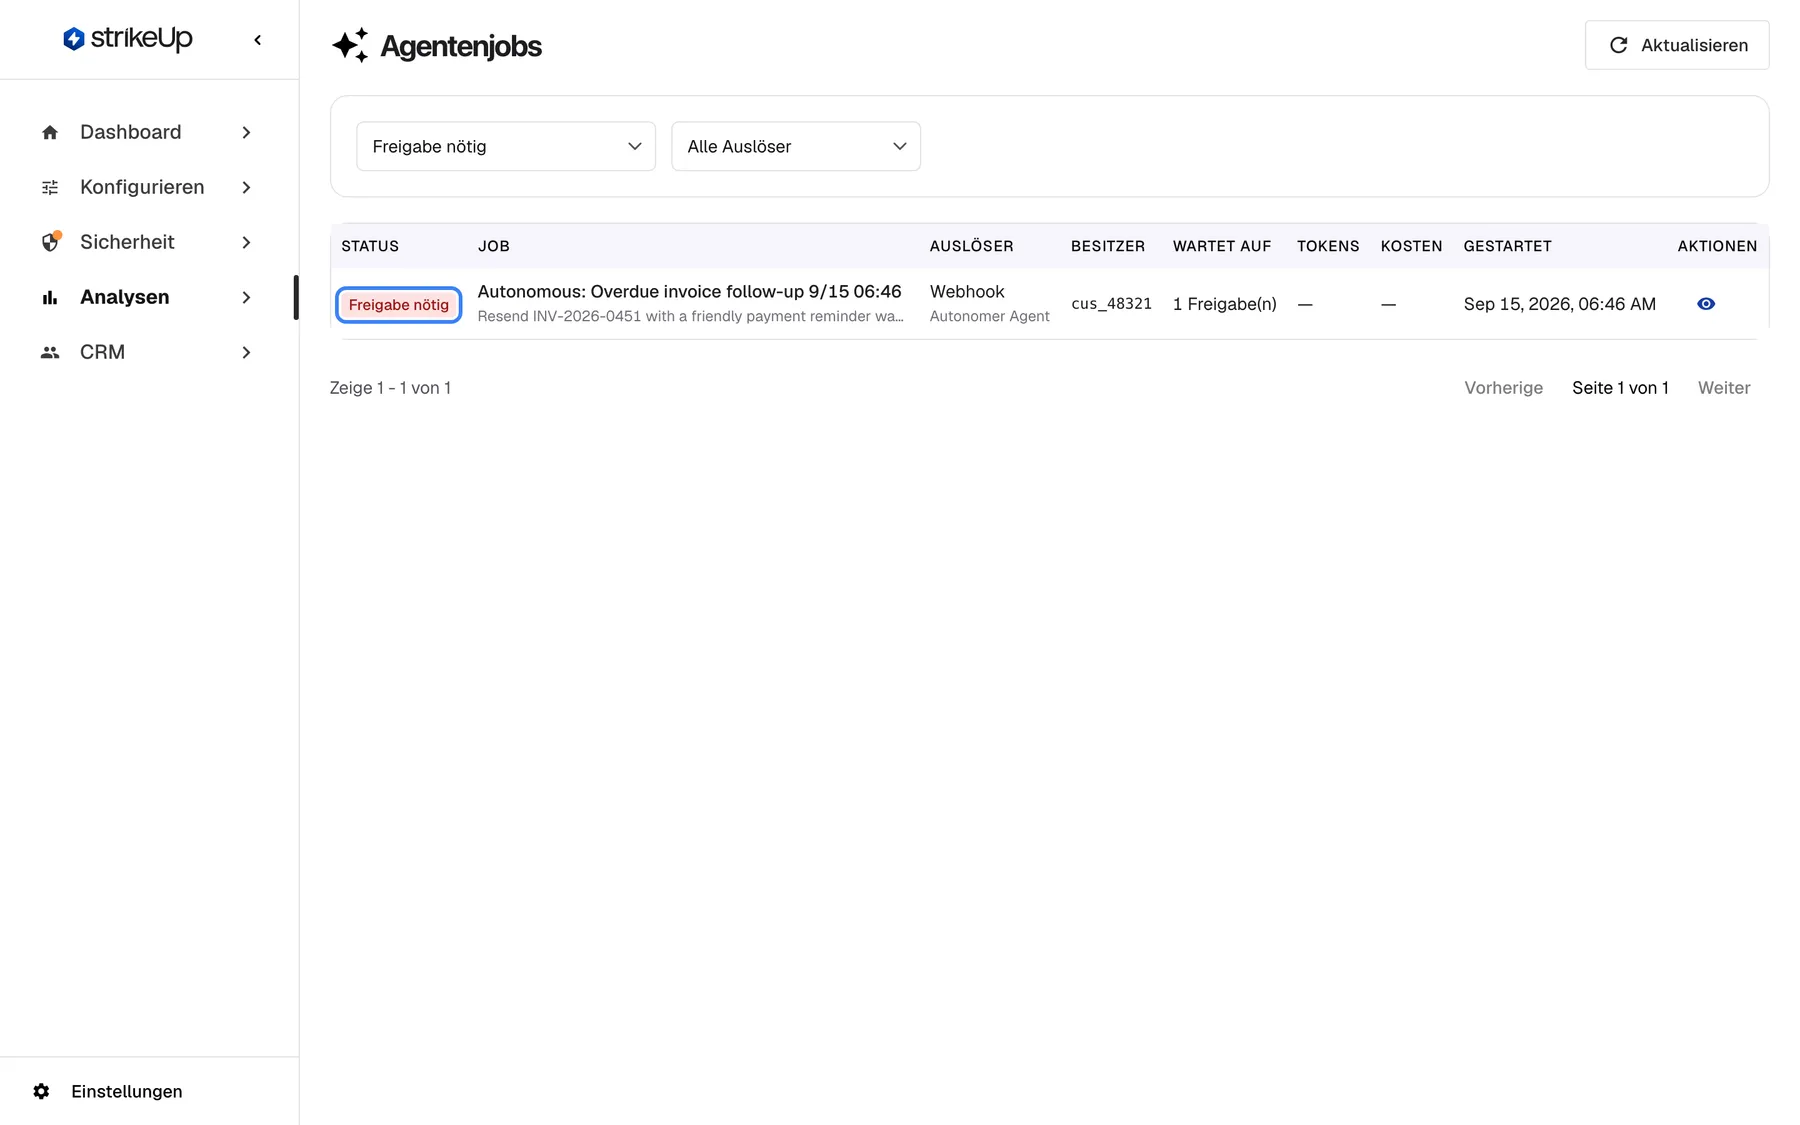This screenshot has height=1125, width=1800.
Task: Open the Overdue invoice follow-up job
Action: [x=689, y=292]
